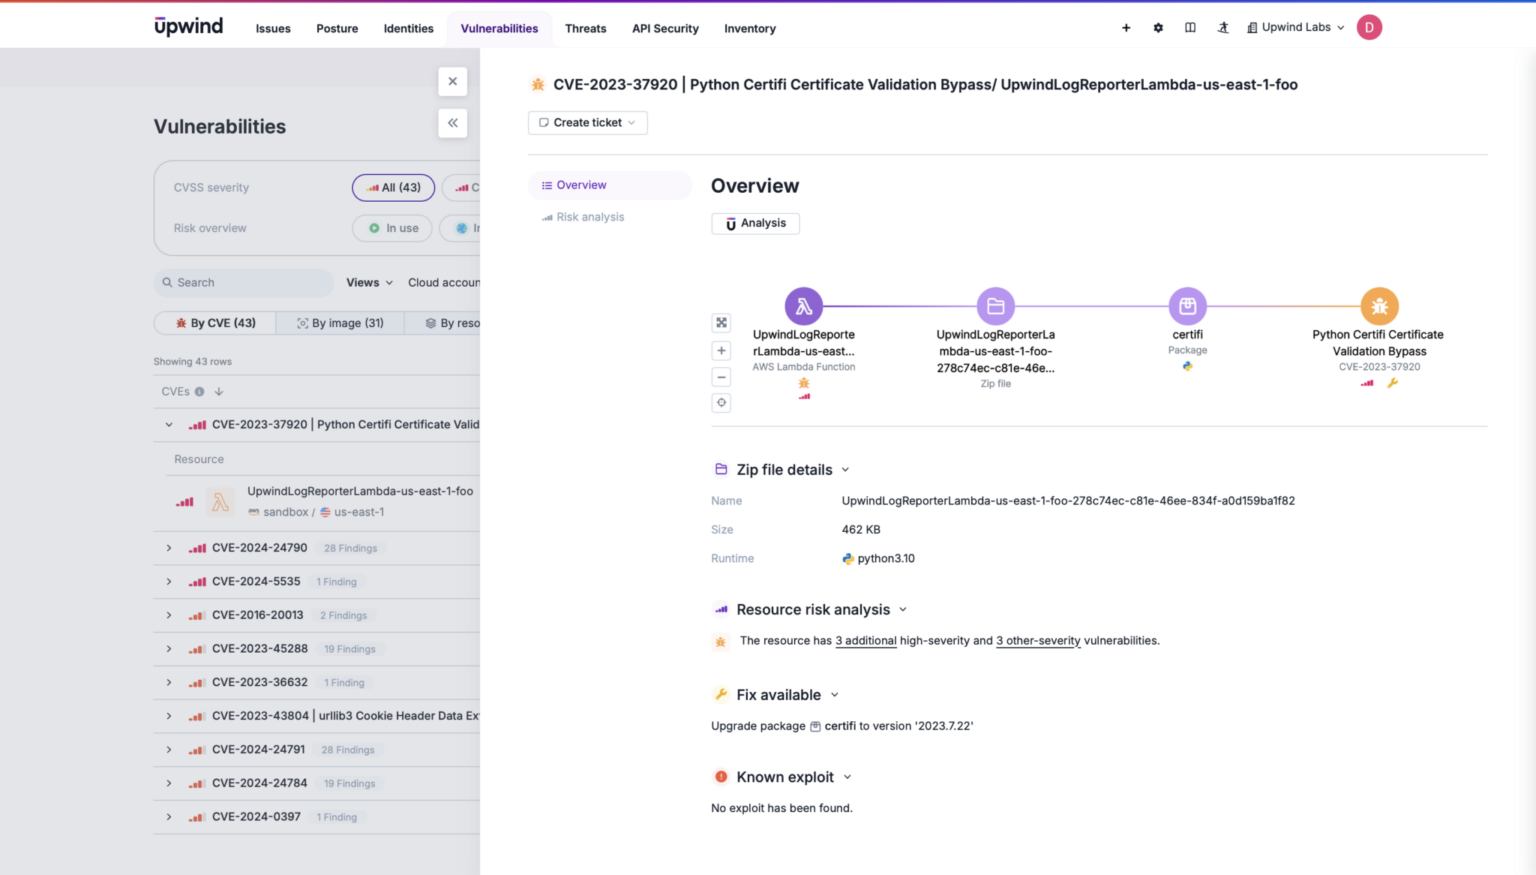Collapse the CVE-2023-37920 row in the list
1536x875 pixels.
tap(168, 424)
